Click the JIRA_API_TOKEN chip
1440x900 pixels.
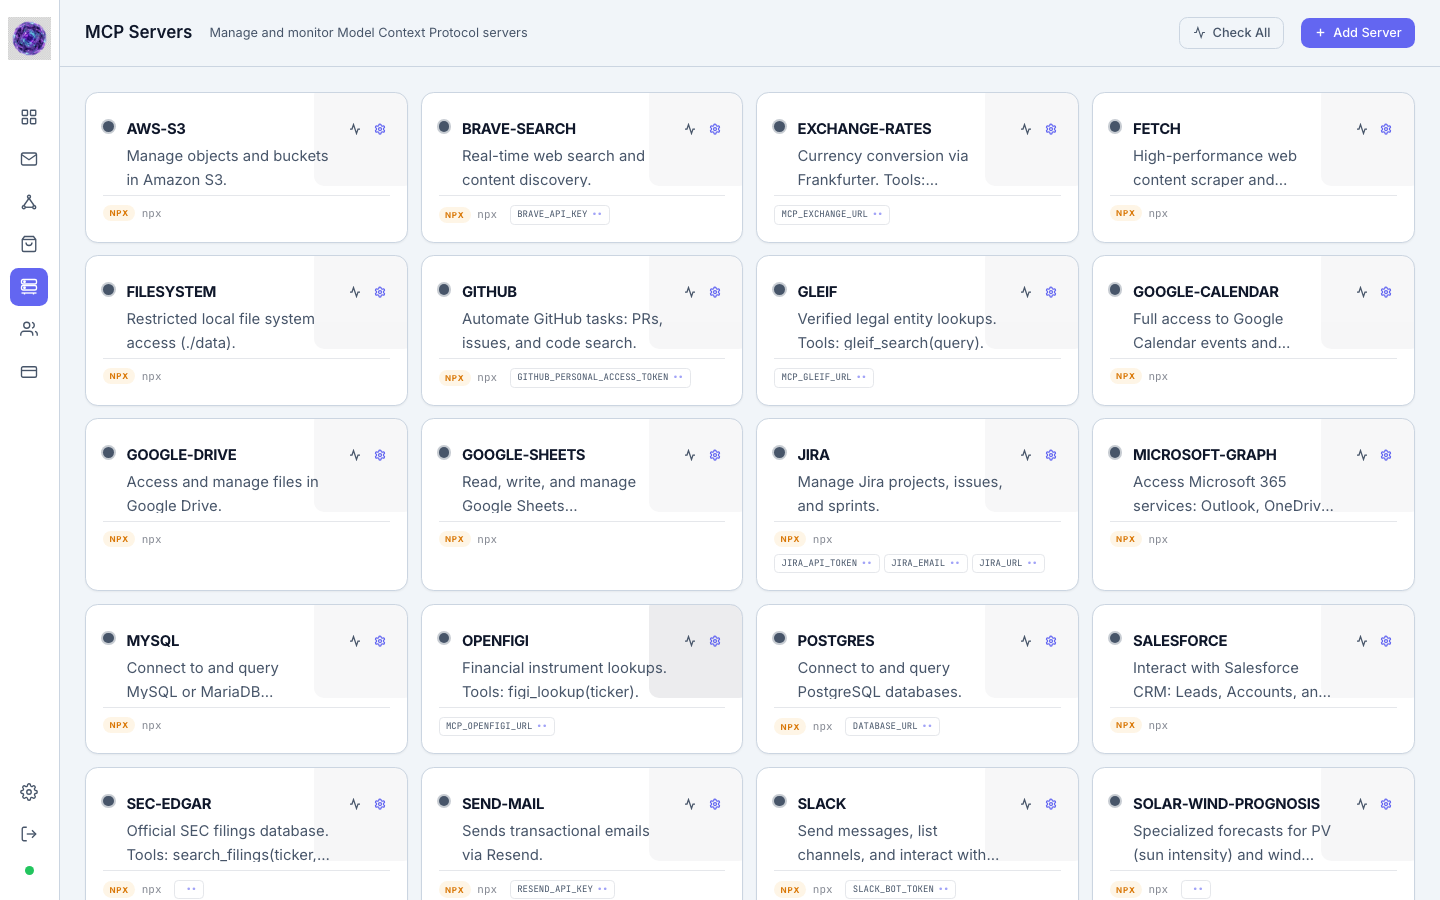coord(827,563)
